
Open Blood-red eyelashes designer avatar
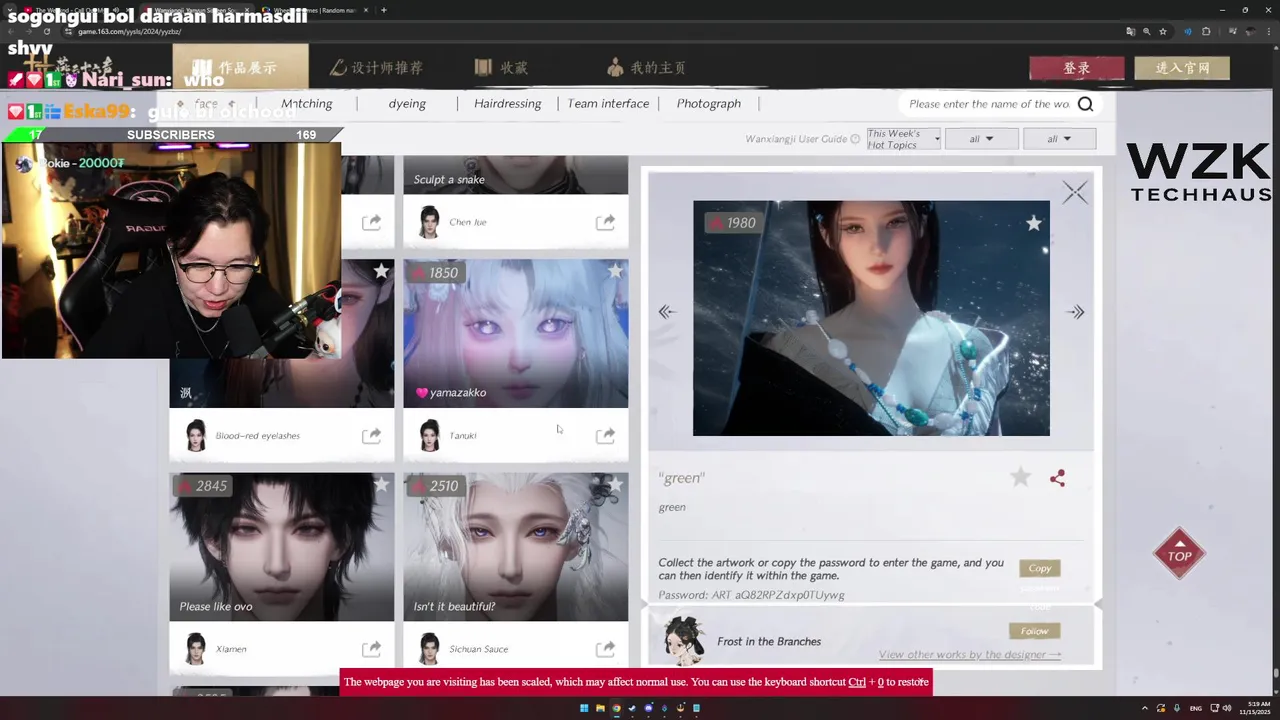(x=195, y=435)
